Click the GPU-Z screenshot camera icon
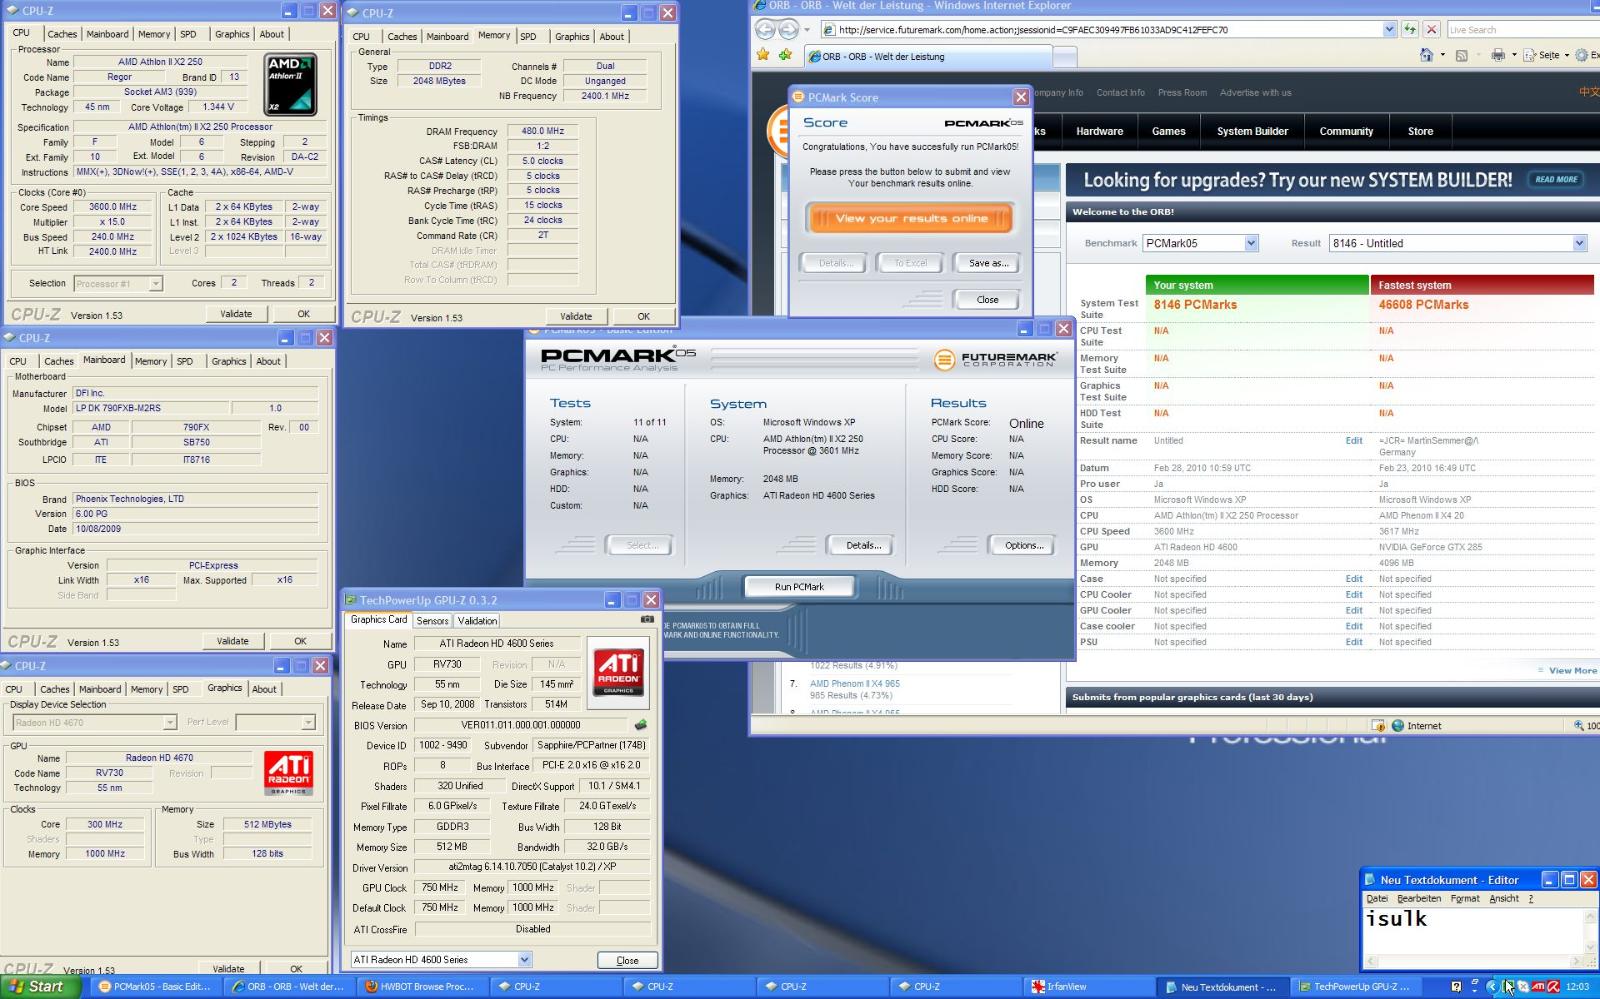Image resolution: width=1600 pixels, height=999 pixels. click(647, 620)
